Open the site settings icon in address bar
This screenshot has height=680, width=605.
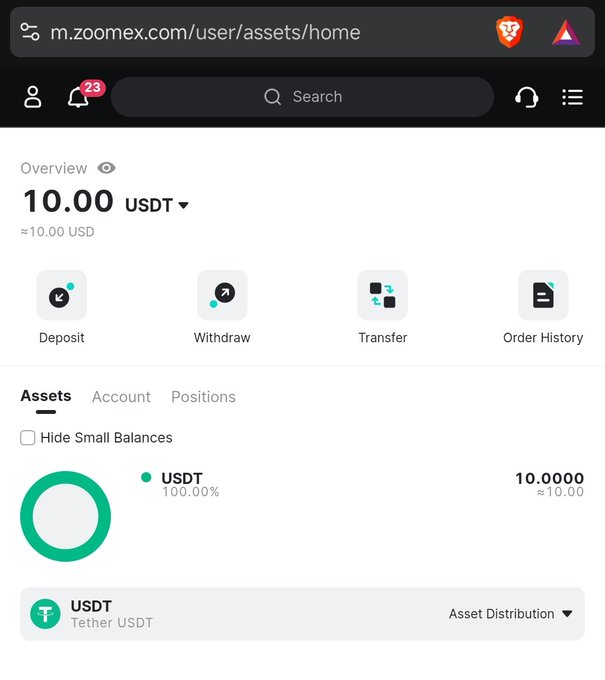[30, 32]
